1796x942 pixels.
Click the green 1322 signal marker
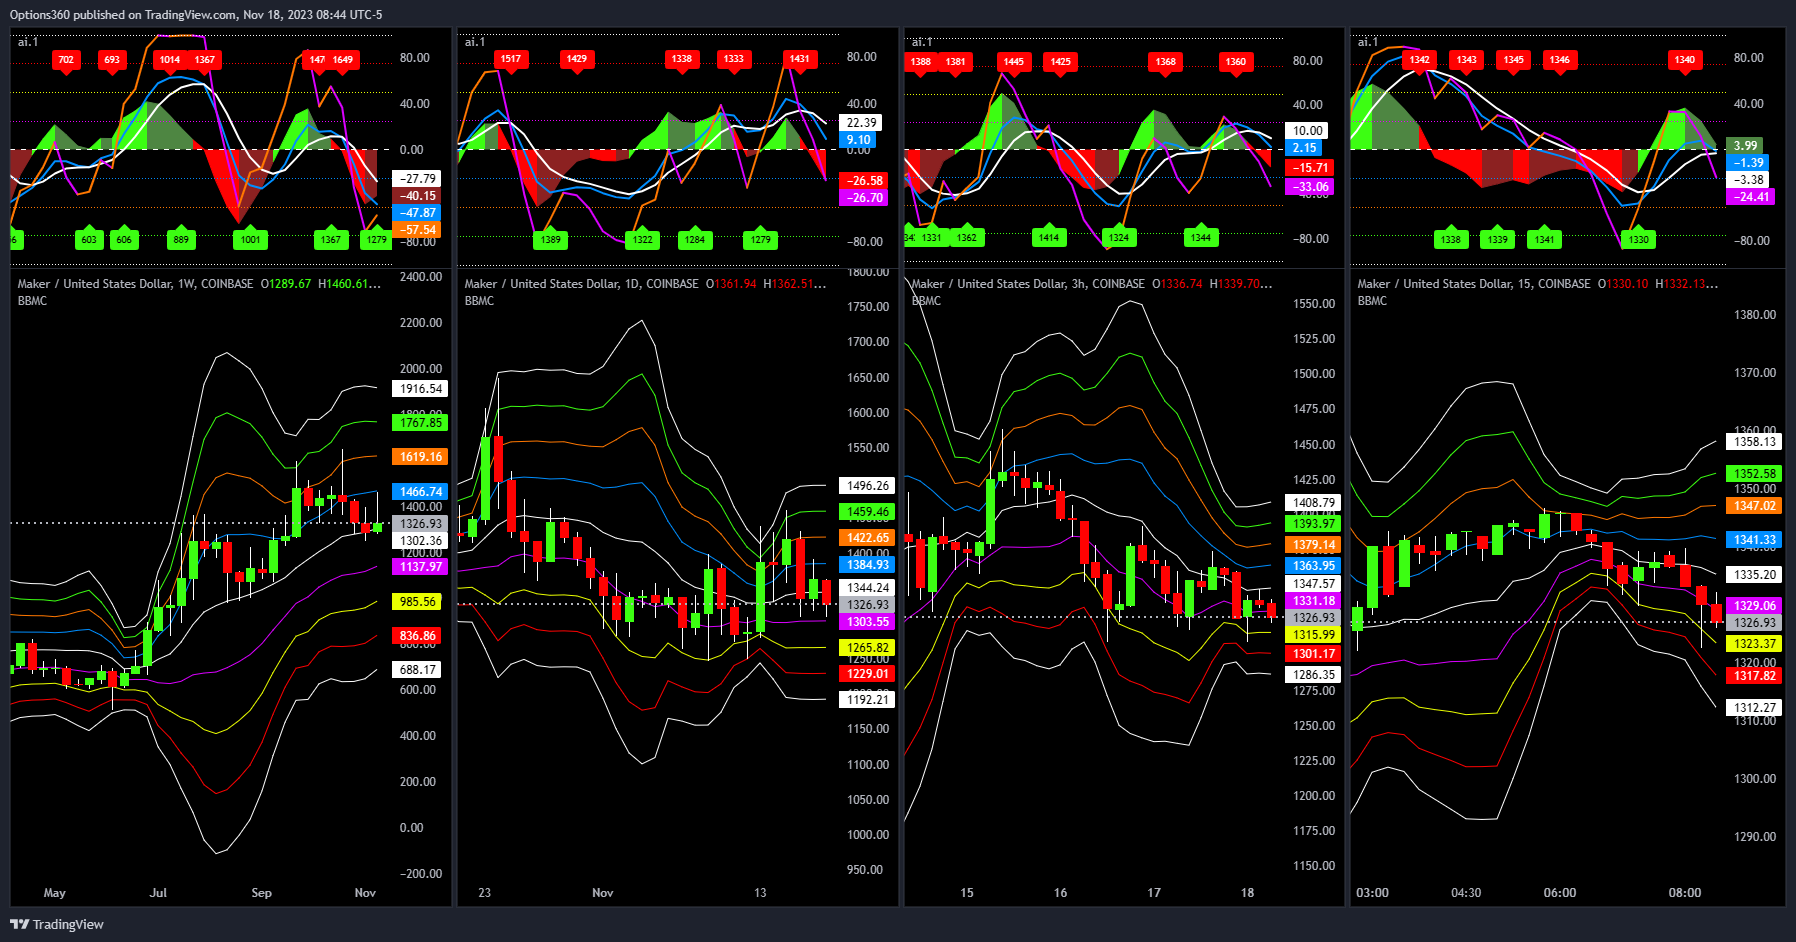[642, 239]
